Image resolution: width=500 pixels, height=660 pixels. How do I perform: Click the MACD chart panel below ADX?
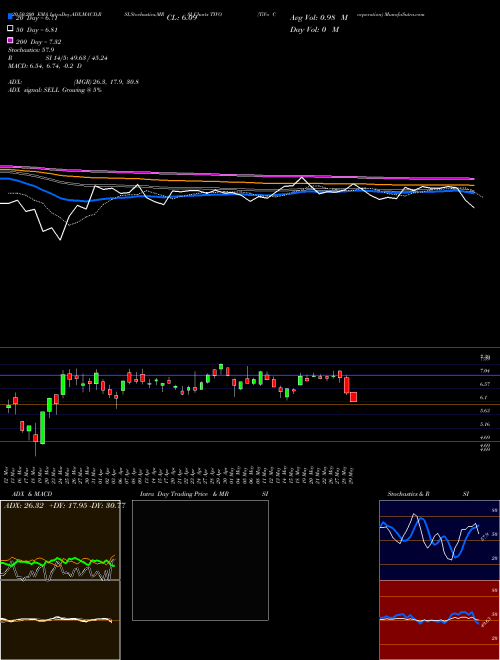(60, 620)
